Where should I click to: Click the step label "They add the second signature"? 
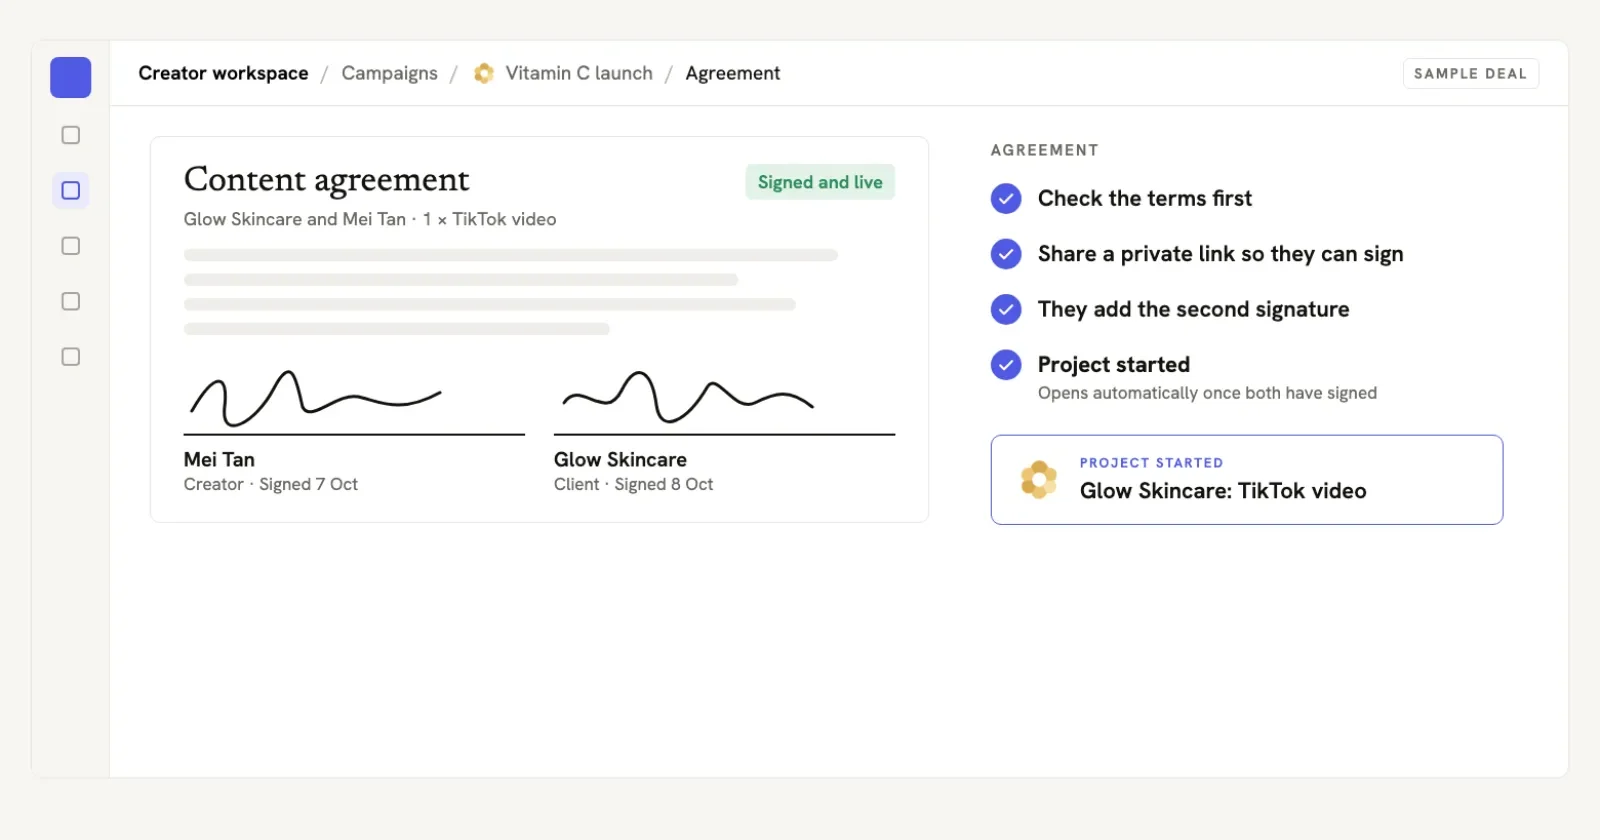[x=1194, y=309]
